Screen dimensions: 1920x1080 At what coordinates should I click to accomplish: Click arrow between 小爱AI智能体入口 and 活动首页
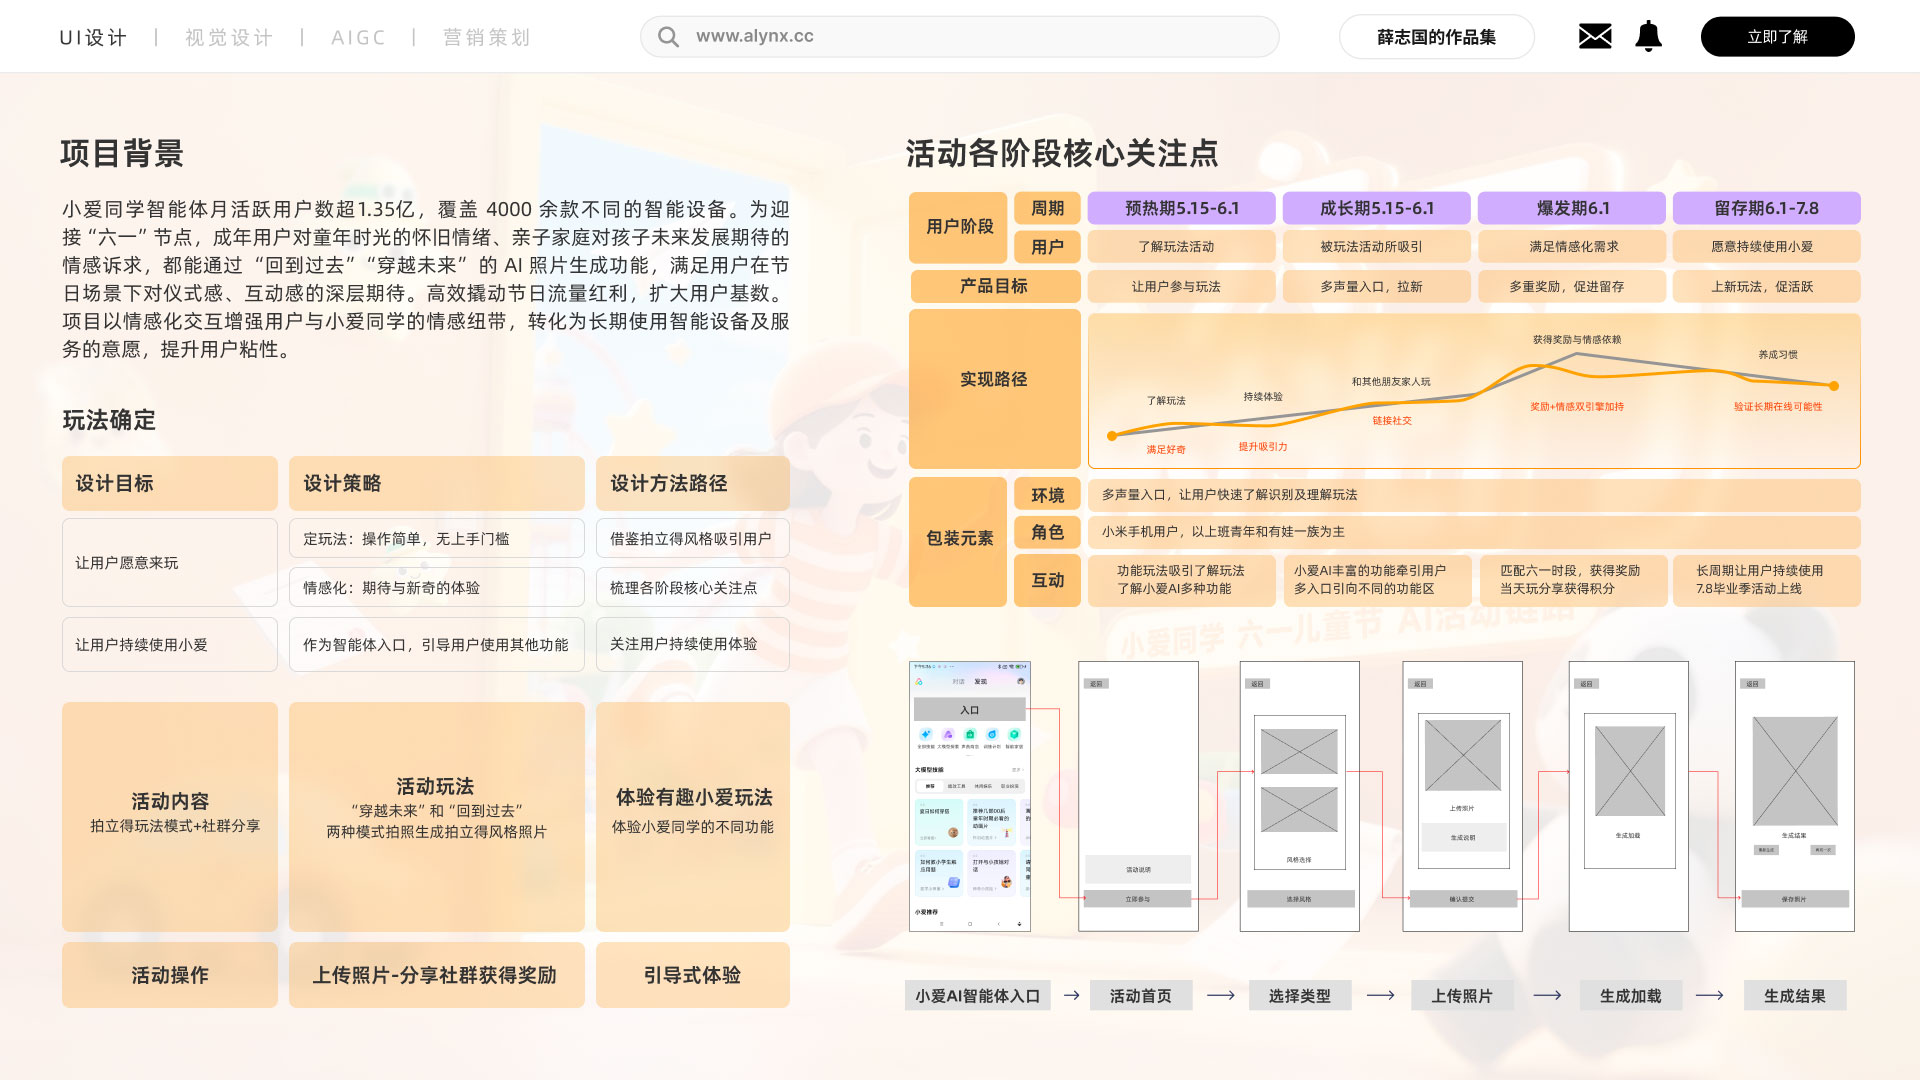[x=1071, y=995]
